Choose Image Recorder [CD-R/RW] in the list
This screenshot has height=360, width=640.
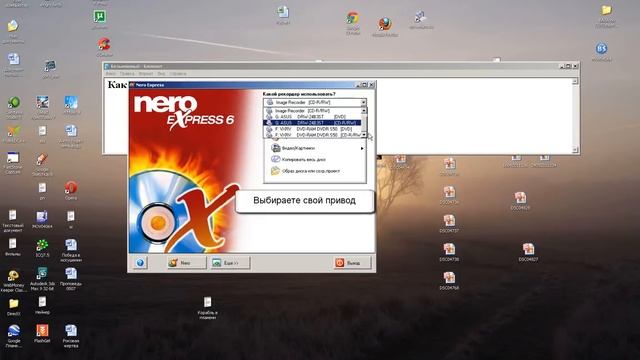tap(312, 111)
